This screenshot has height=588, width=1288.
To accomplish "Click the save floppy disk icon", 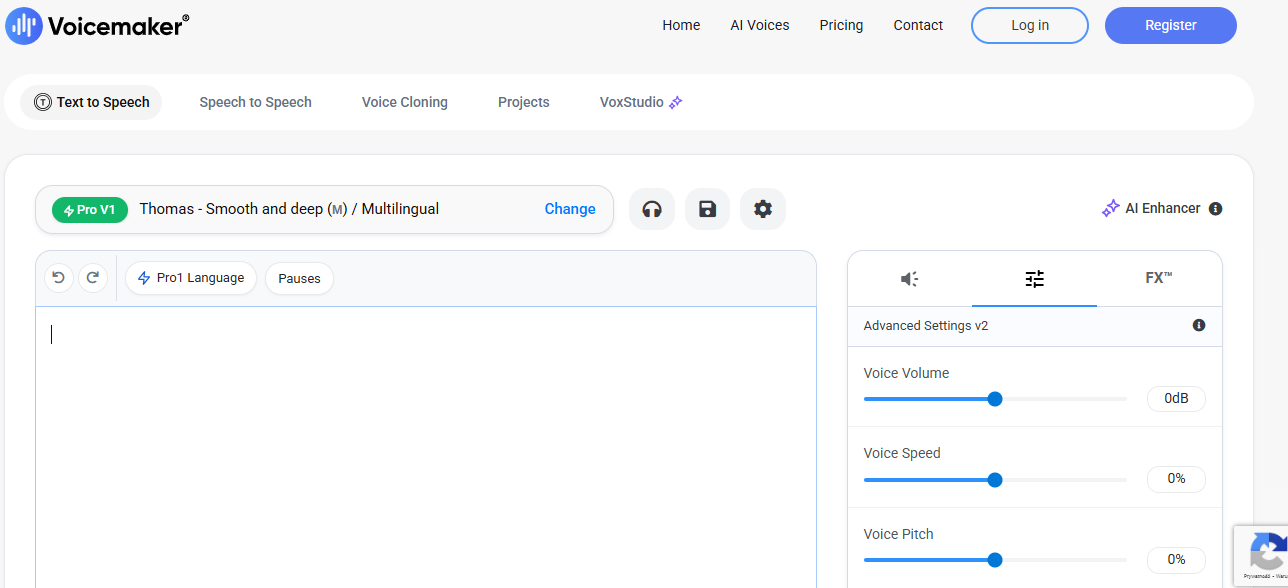I will (x=707, y=209).
